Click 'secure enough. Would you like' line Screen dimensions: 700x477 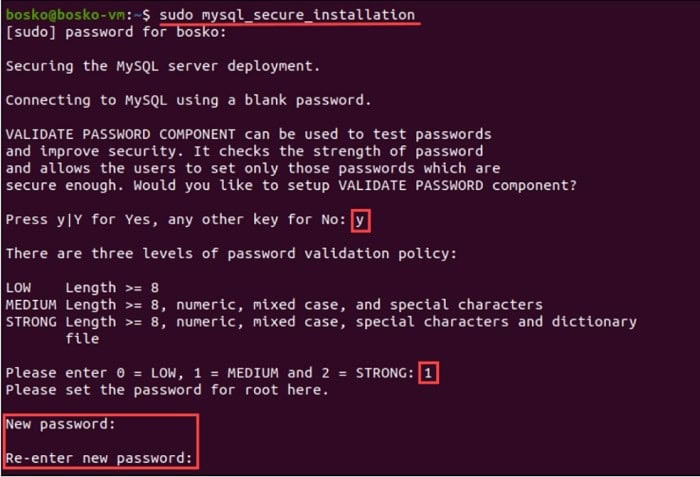pyautogui.click(x=291, y=185)
